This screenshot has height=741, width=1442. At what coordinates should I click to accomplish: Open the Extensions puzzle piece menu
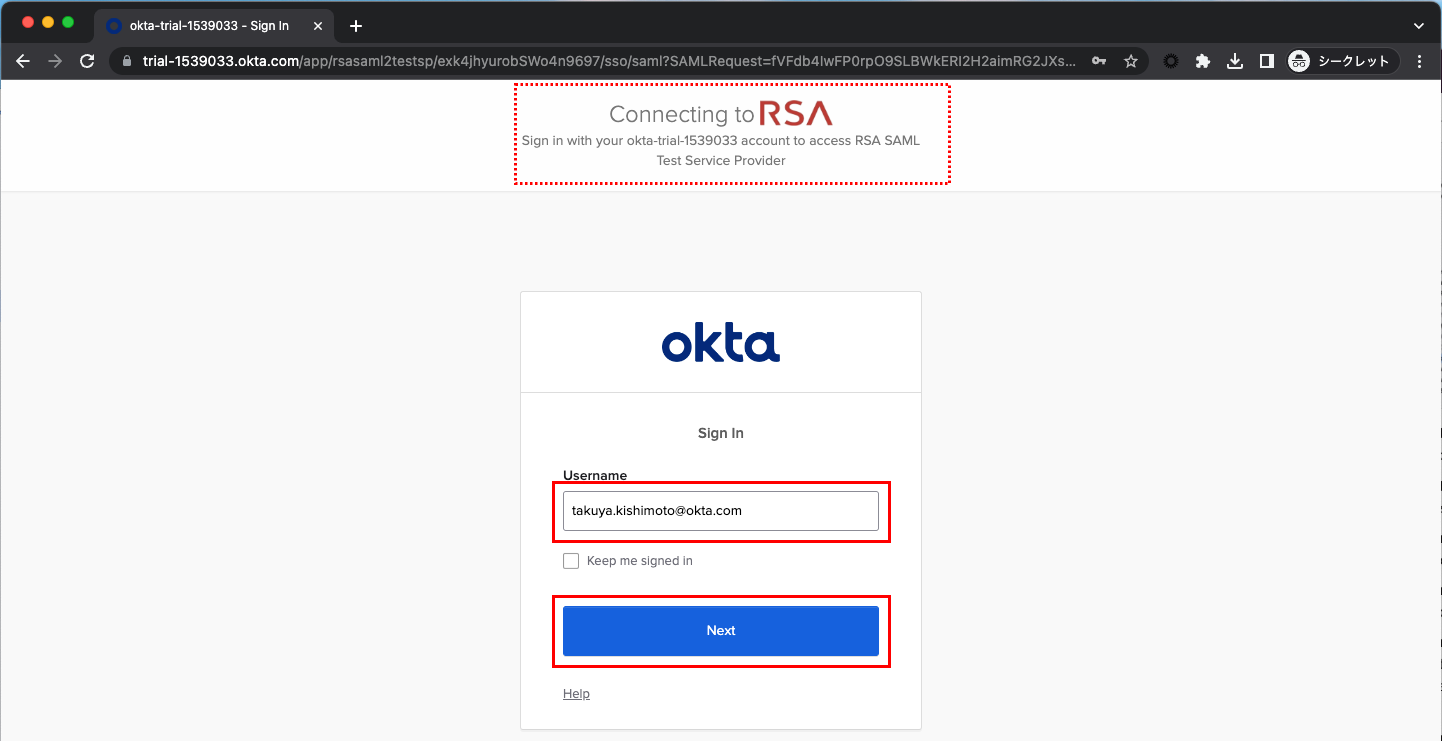pyautogui.click(x=1203, y=61)
